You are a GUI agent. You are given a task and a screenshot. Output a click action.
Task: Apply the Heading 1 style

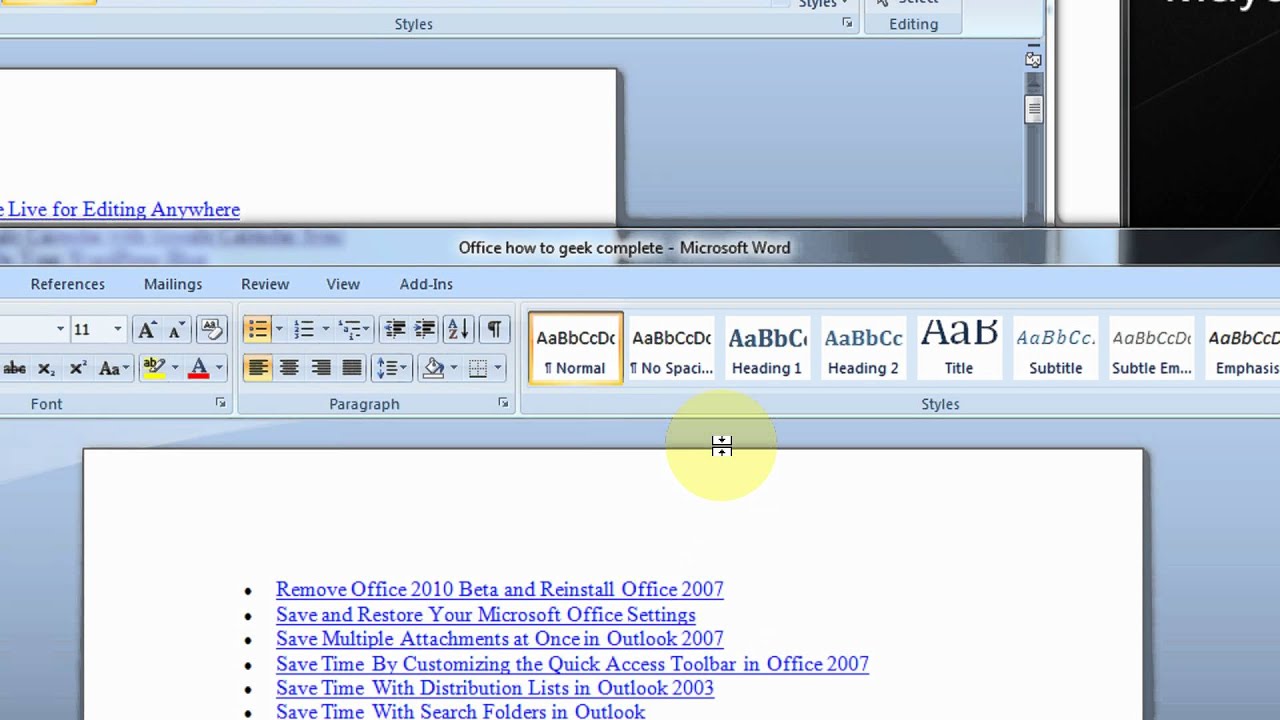(x=767, y=348)
